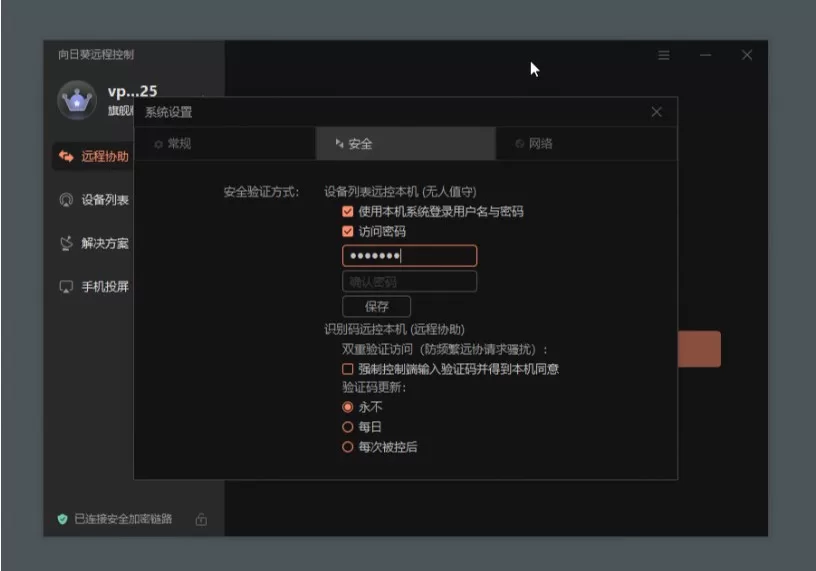The image size is (816, 571).
Task: Close the 向日葵远程控制 main window
Action: (x=747, y=55)
